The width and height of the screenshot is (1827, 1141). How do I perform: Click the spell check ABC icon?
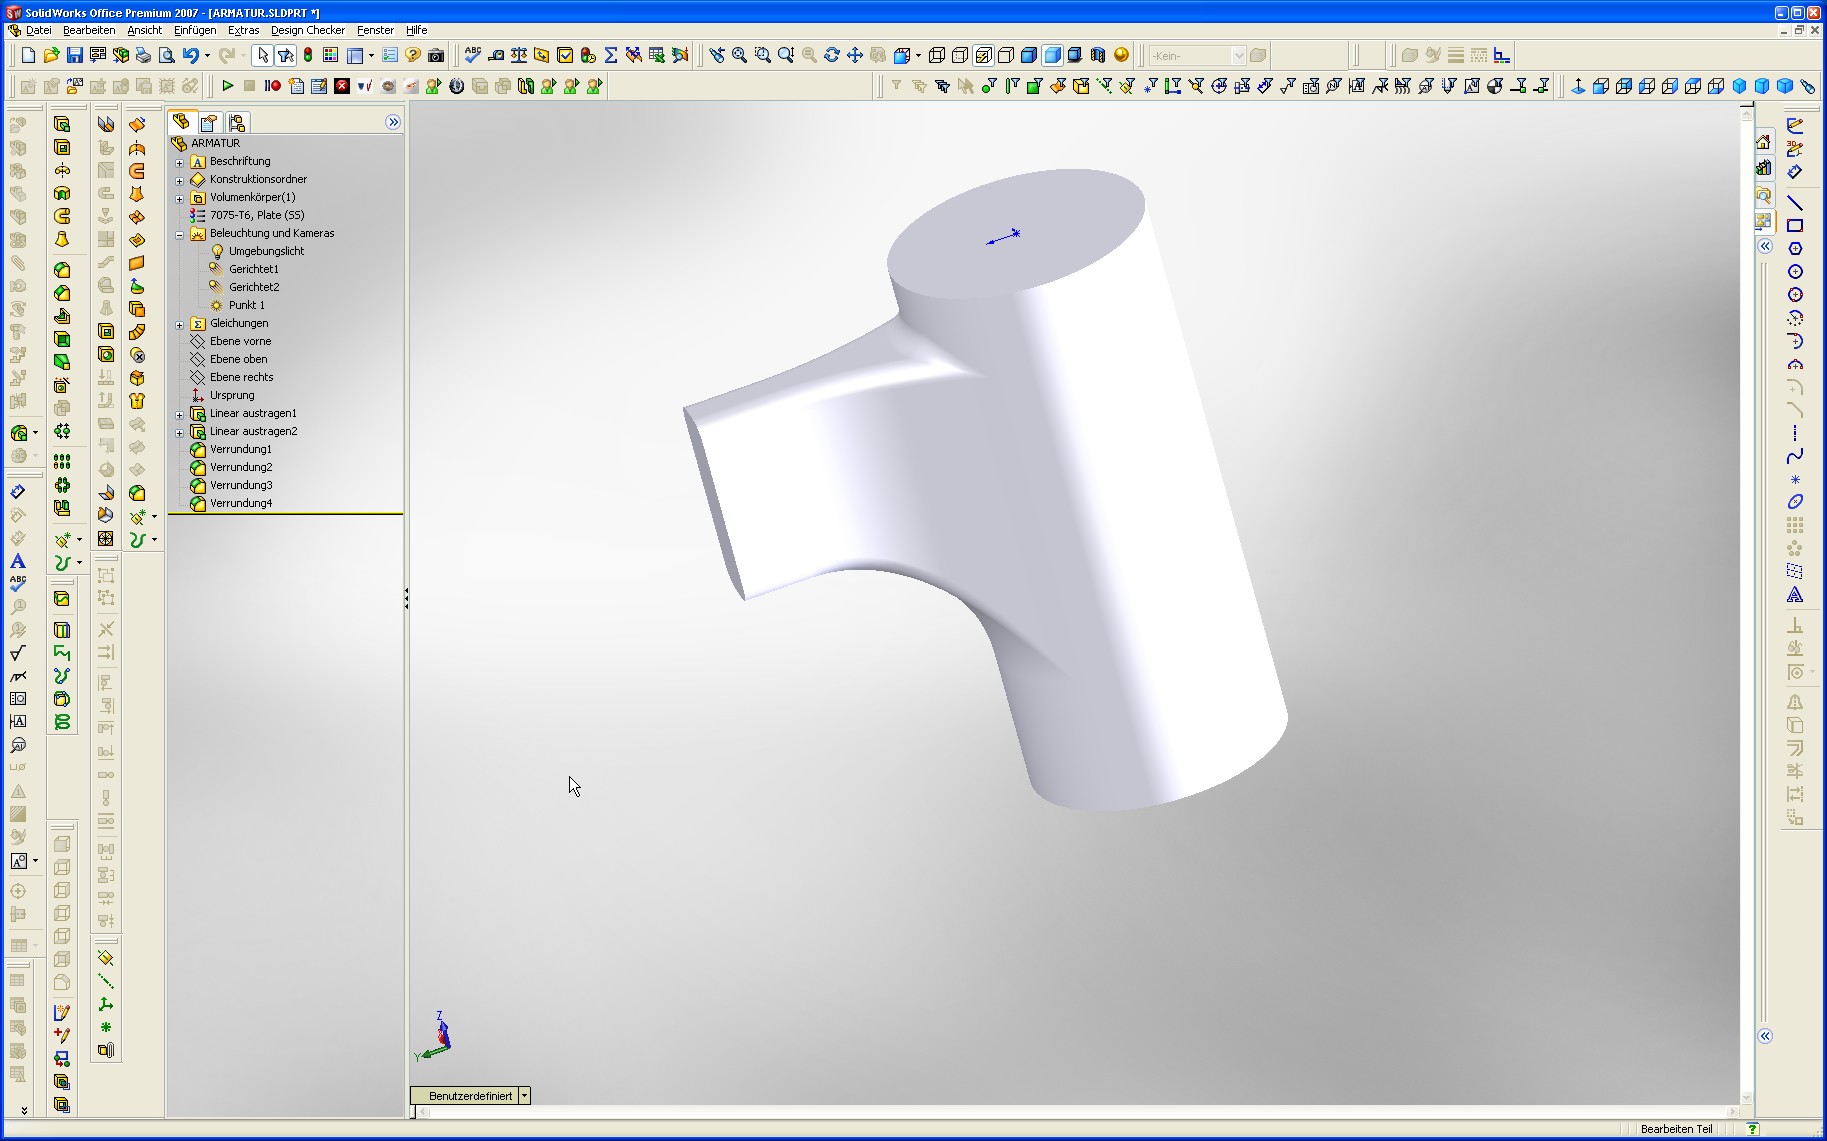click(x=473, y=56)
